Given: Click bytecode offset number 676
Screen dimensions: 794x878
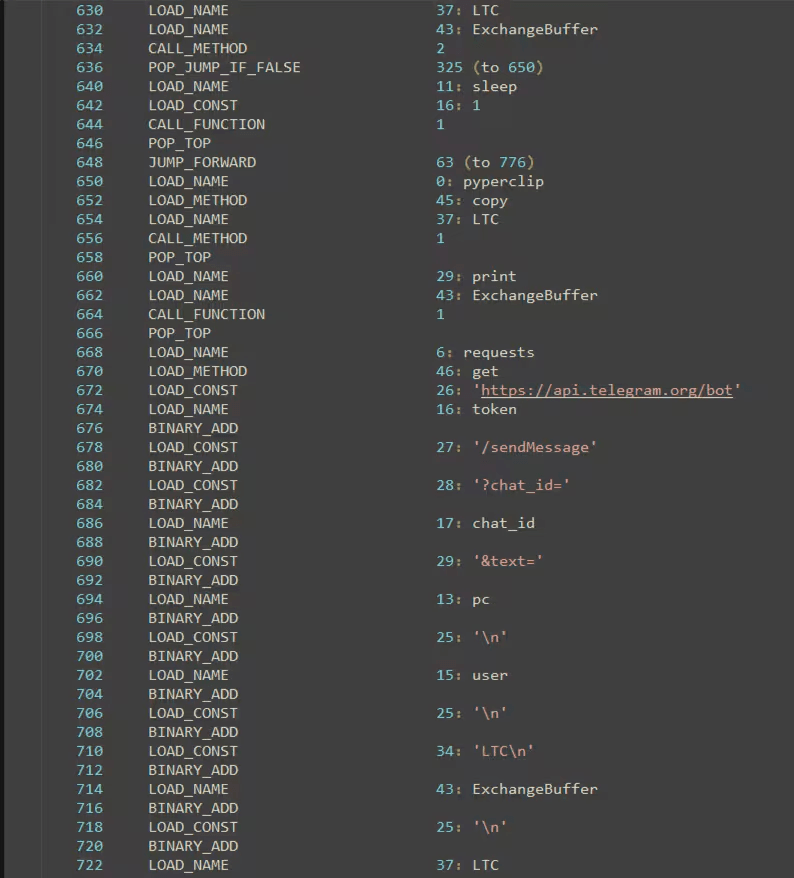Looking at the screenshot, I should tap(90, 428).
